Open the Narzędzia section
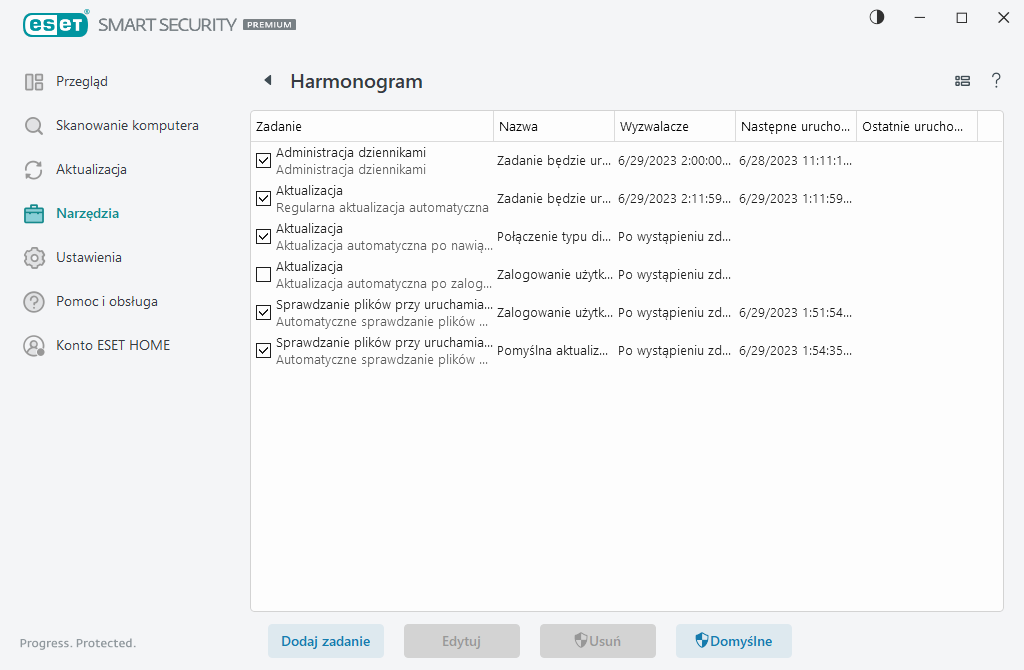This screenshot has width=1024, height=670. pos(87,214)
